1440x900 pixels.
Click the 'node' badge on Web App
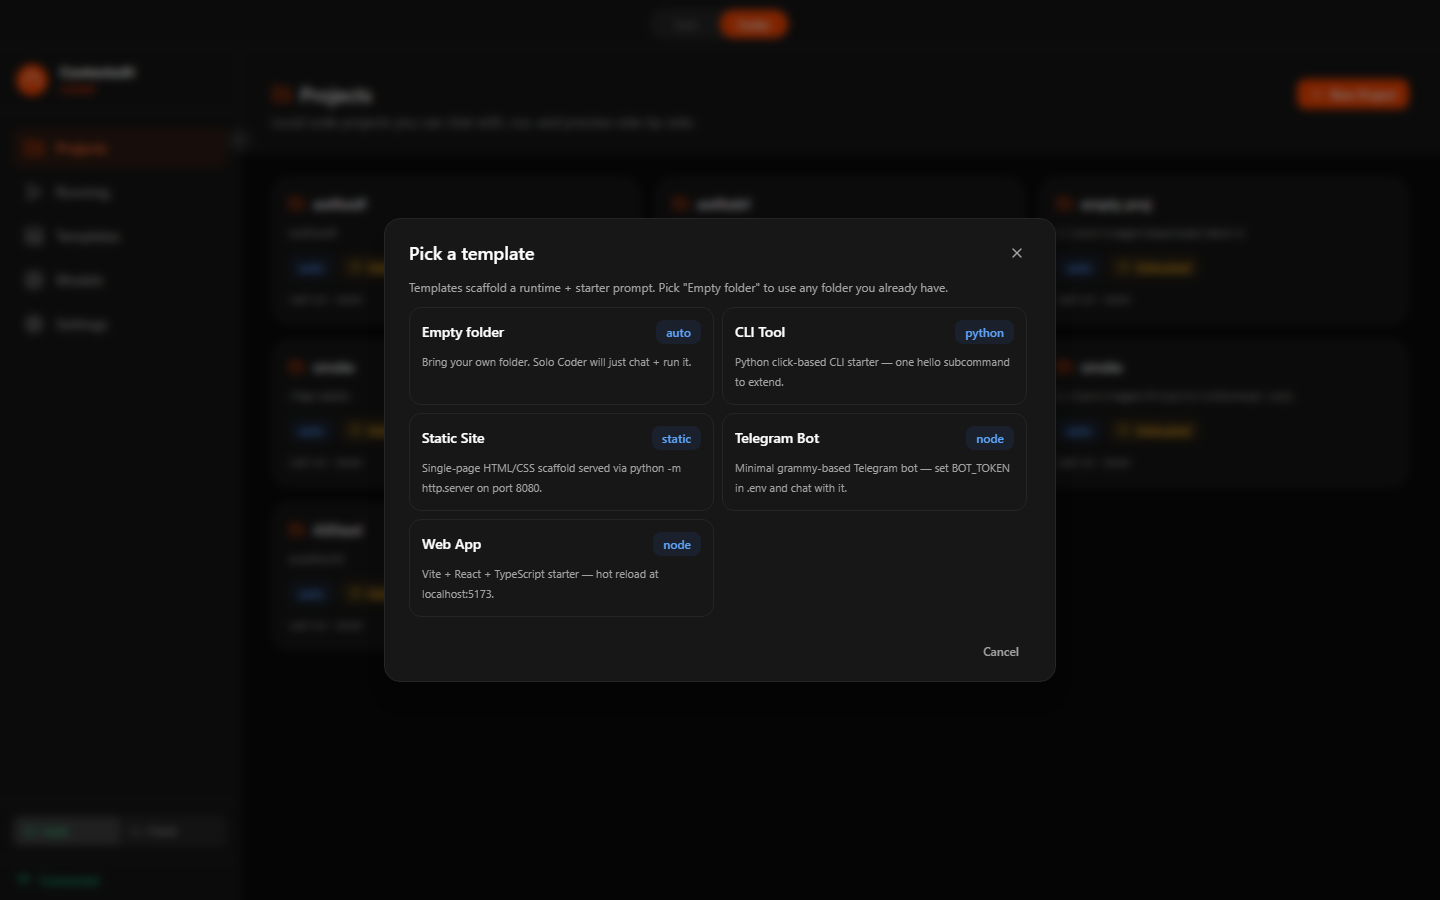677,545
